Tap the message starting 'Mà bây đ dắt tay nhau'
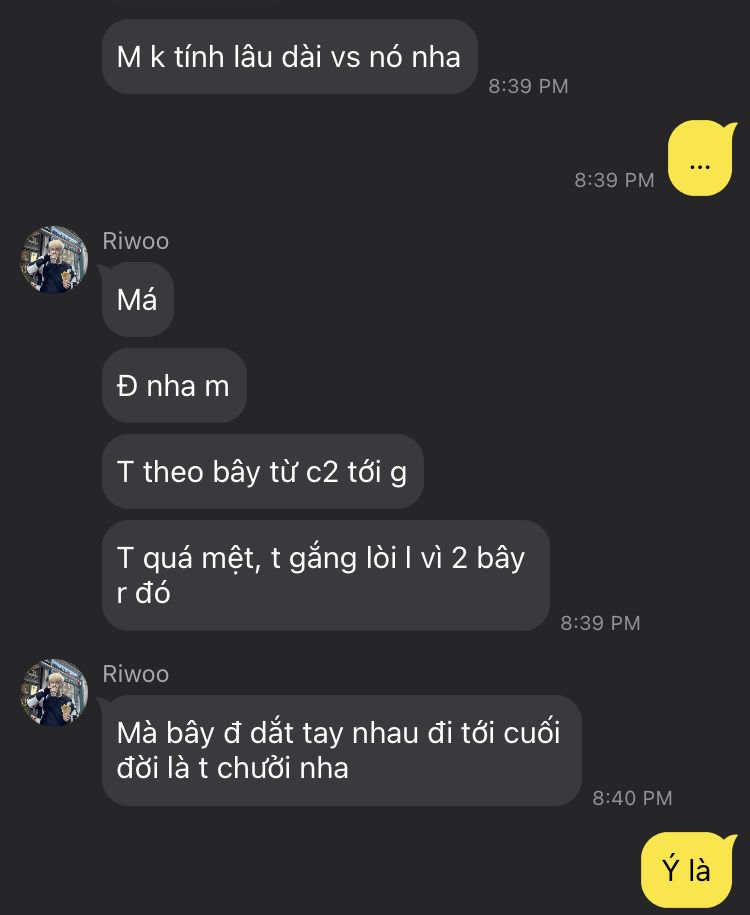 [x=341, y=750]
